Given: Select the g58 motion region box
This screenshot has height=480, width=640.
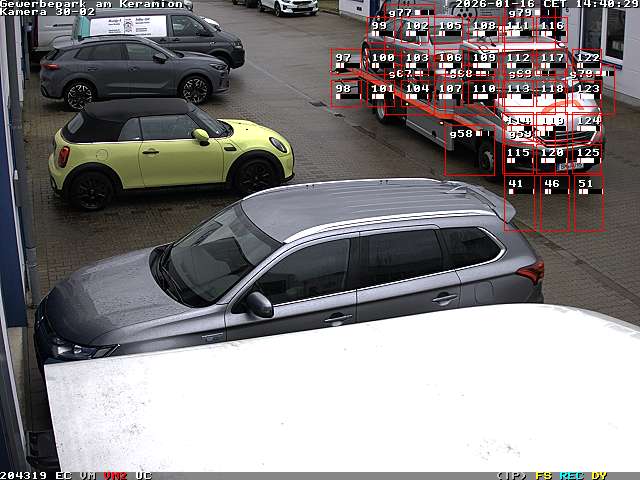Looking at the screenshot, I should (469, 150).
